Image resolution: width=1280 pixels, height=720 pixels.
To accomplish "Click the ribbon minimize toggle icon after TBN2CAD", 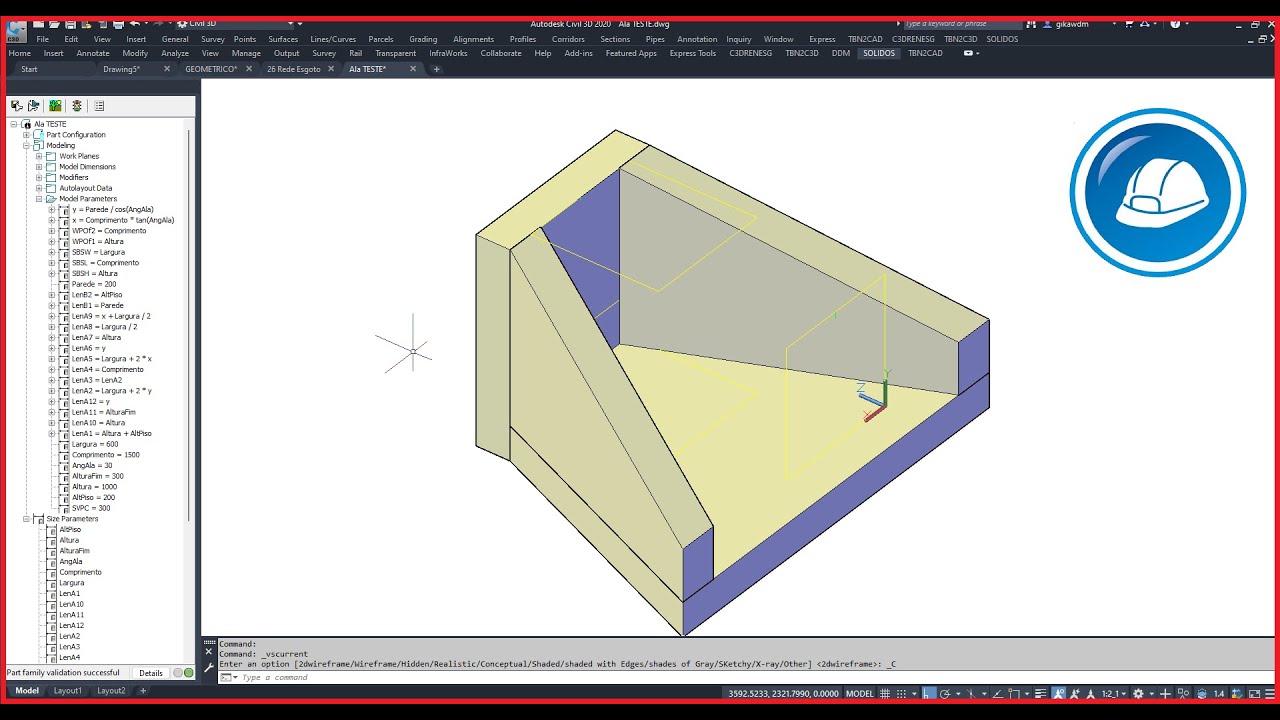I will tap(969, 53).
